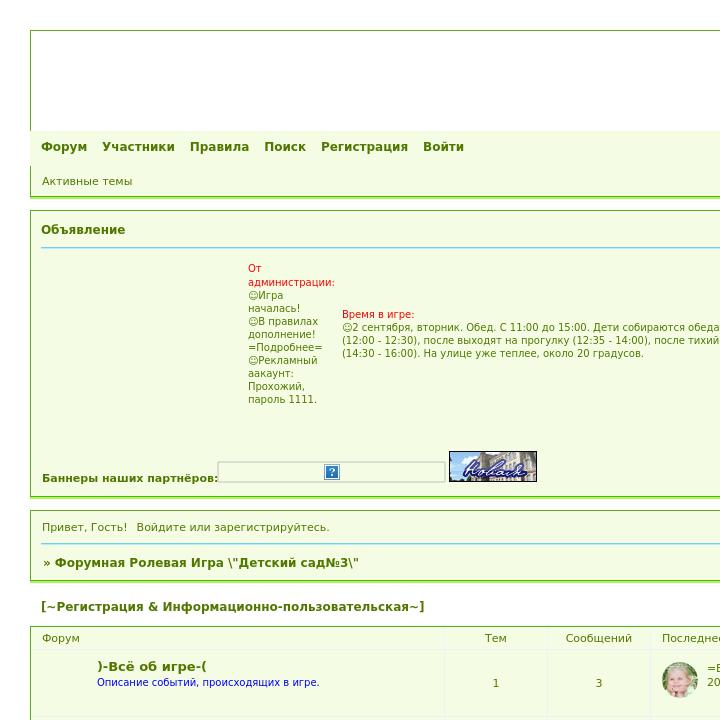The height and width of the screenshot is (720, 720).
Task: Open the Форум menu item
Action: tap(64, 147)
